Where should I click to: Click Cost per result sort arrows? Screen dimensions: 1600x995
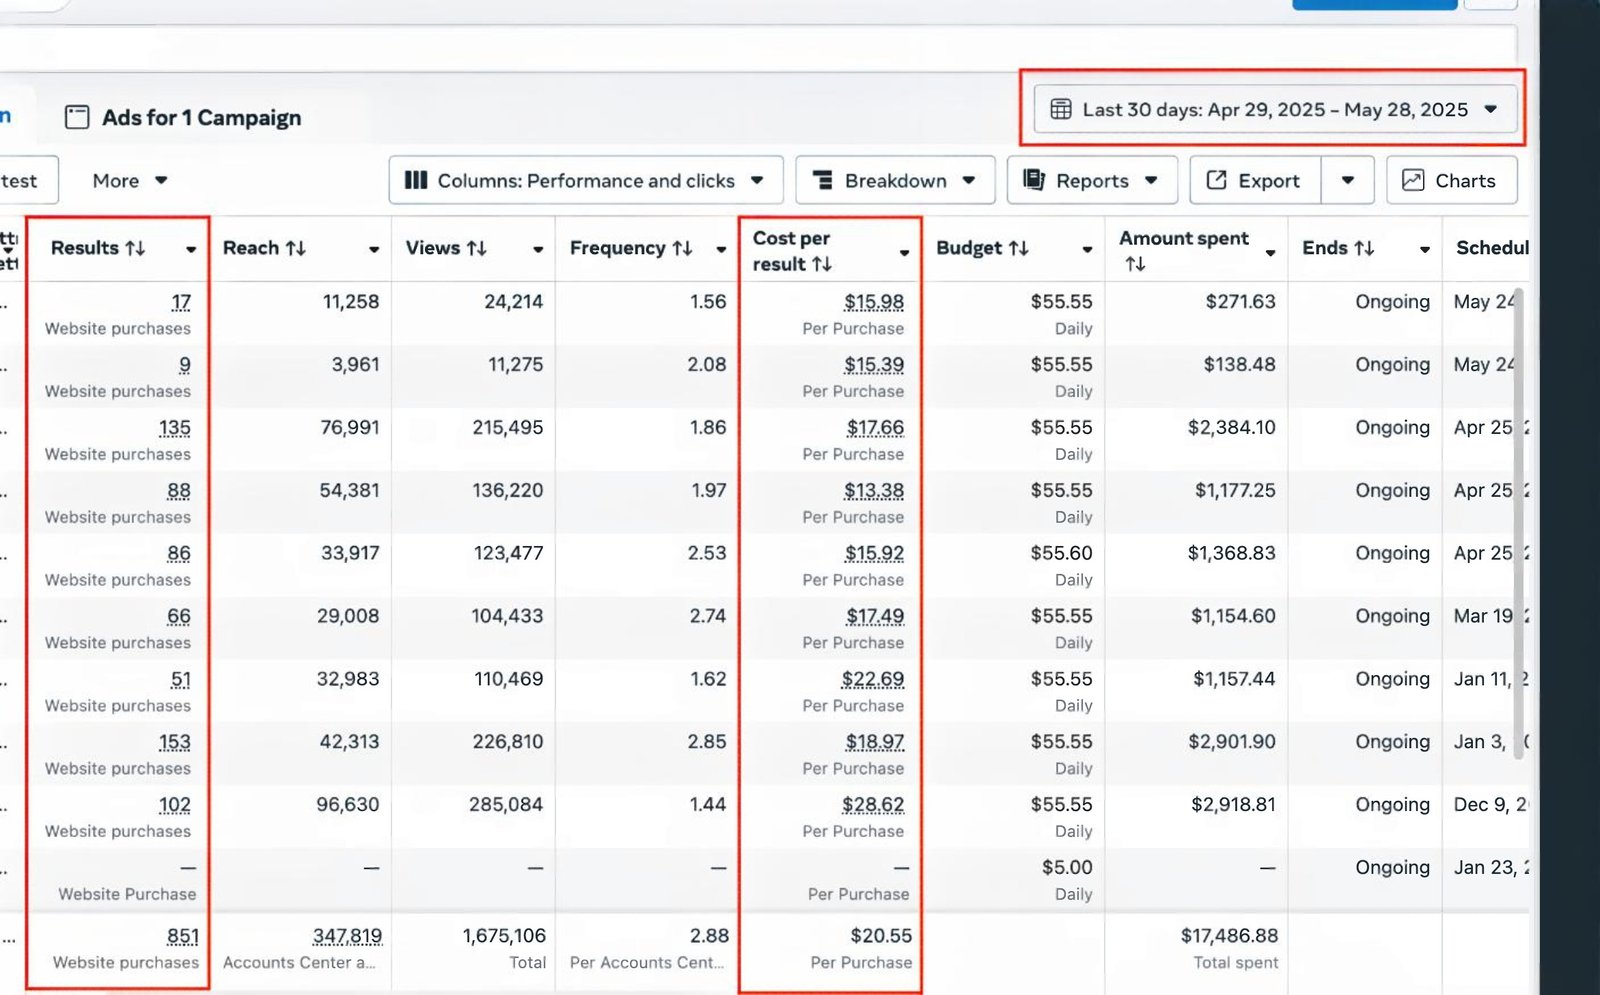(822, 264)
